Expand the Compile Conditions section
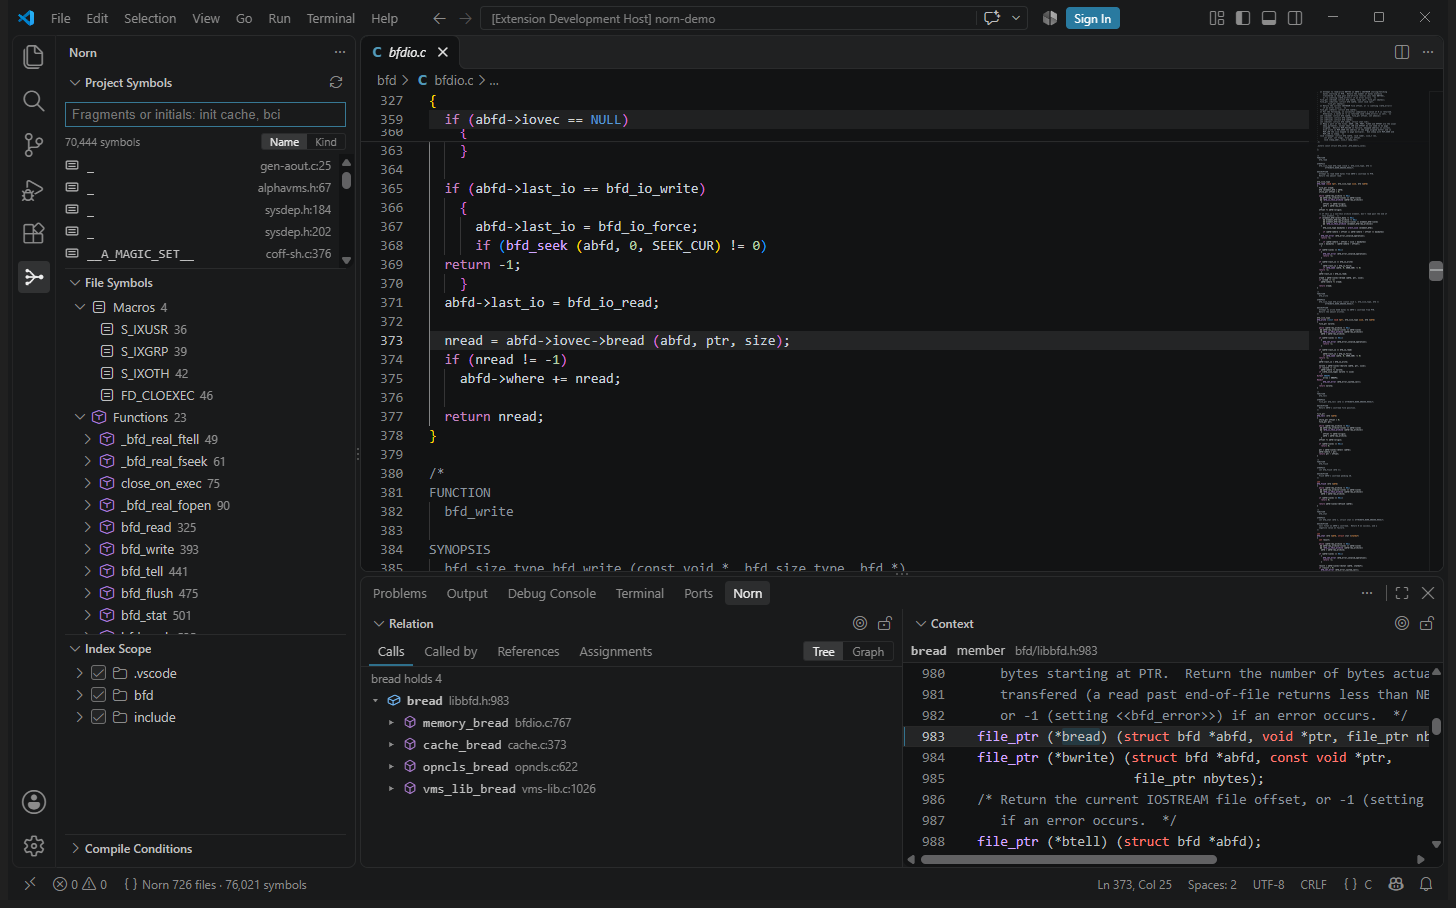The height and width of the screenshot is (908, 1456). click(75, 848)
